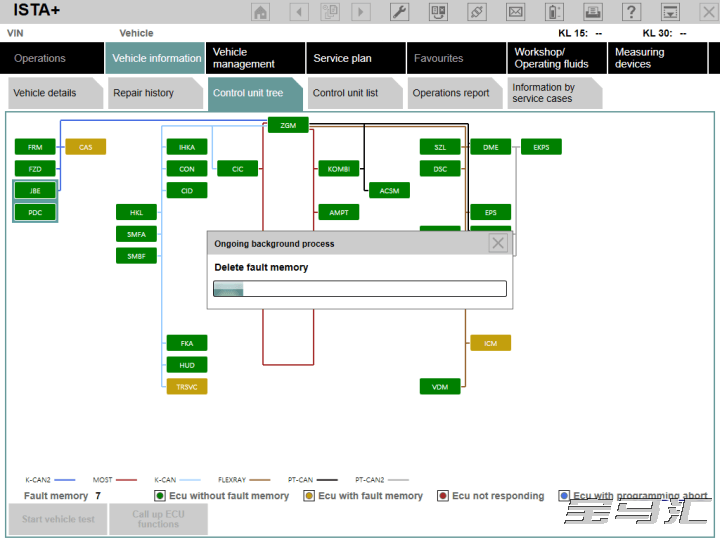The image size is (720, 540).
Task: Select the HUD control unit
Action: coord(187,365)
